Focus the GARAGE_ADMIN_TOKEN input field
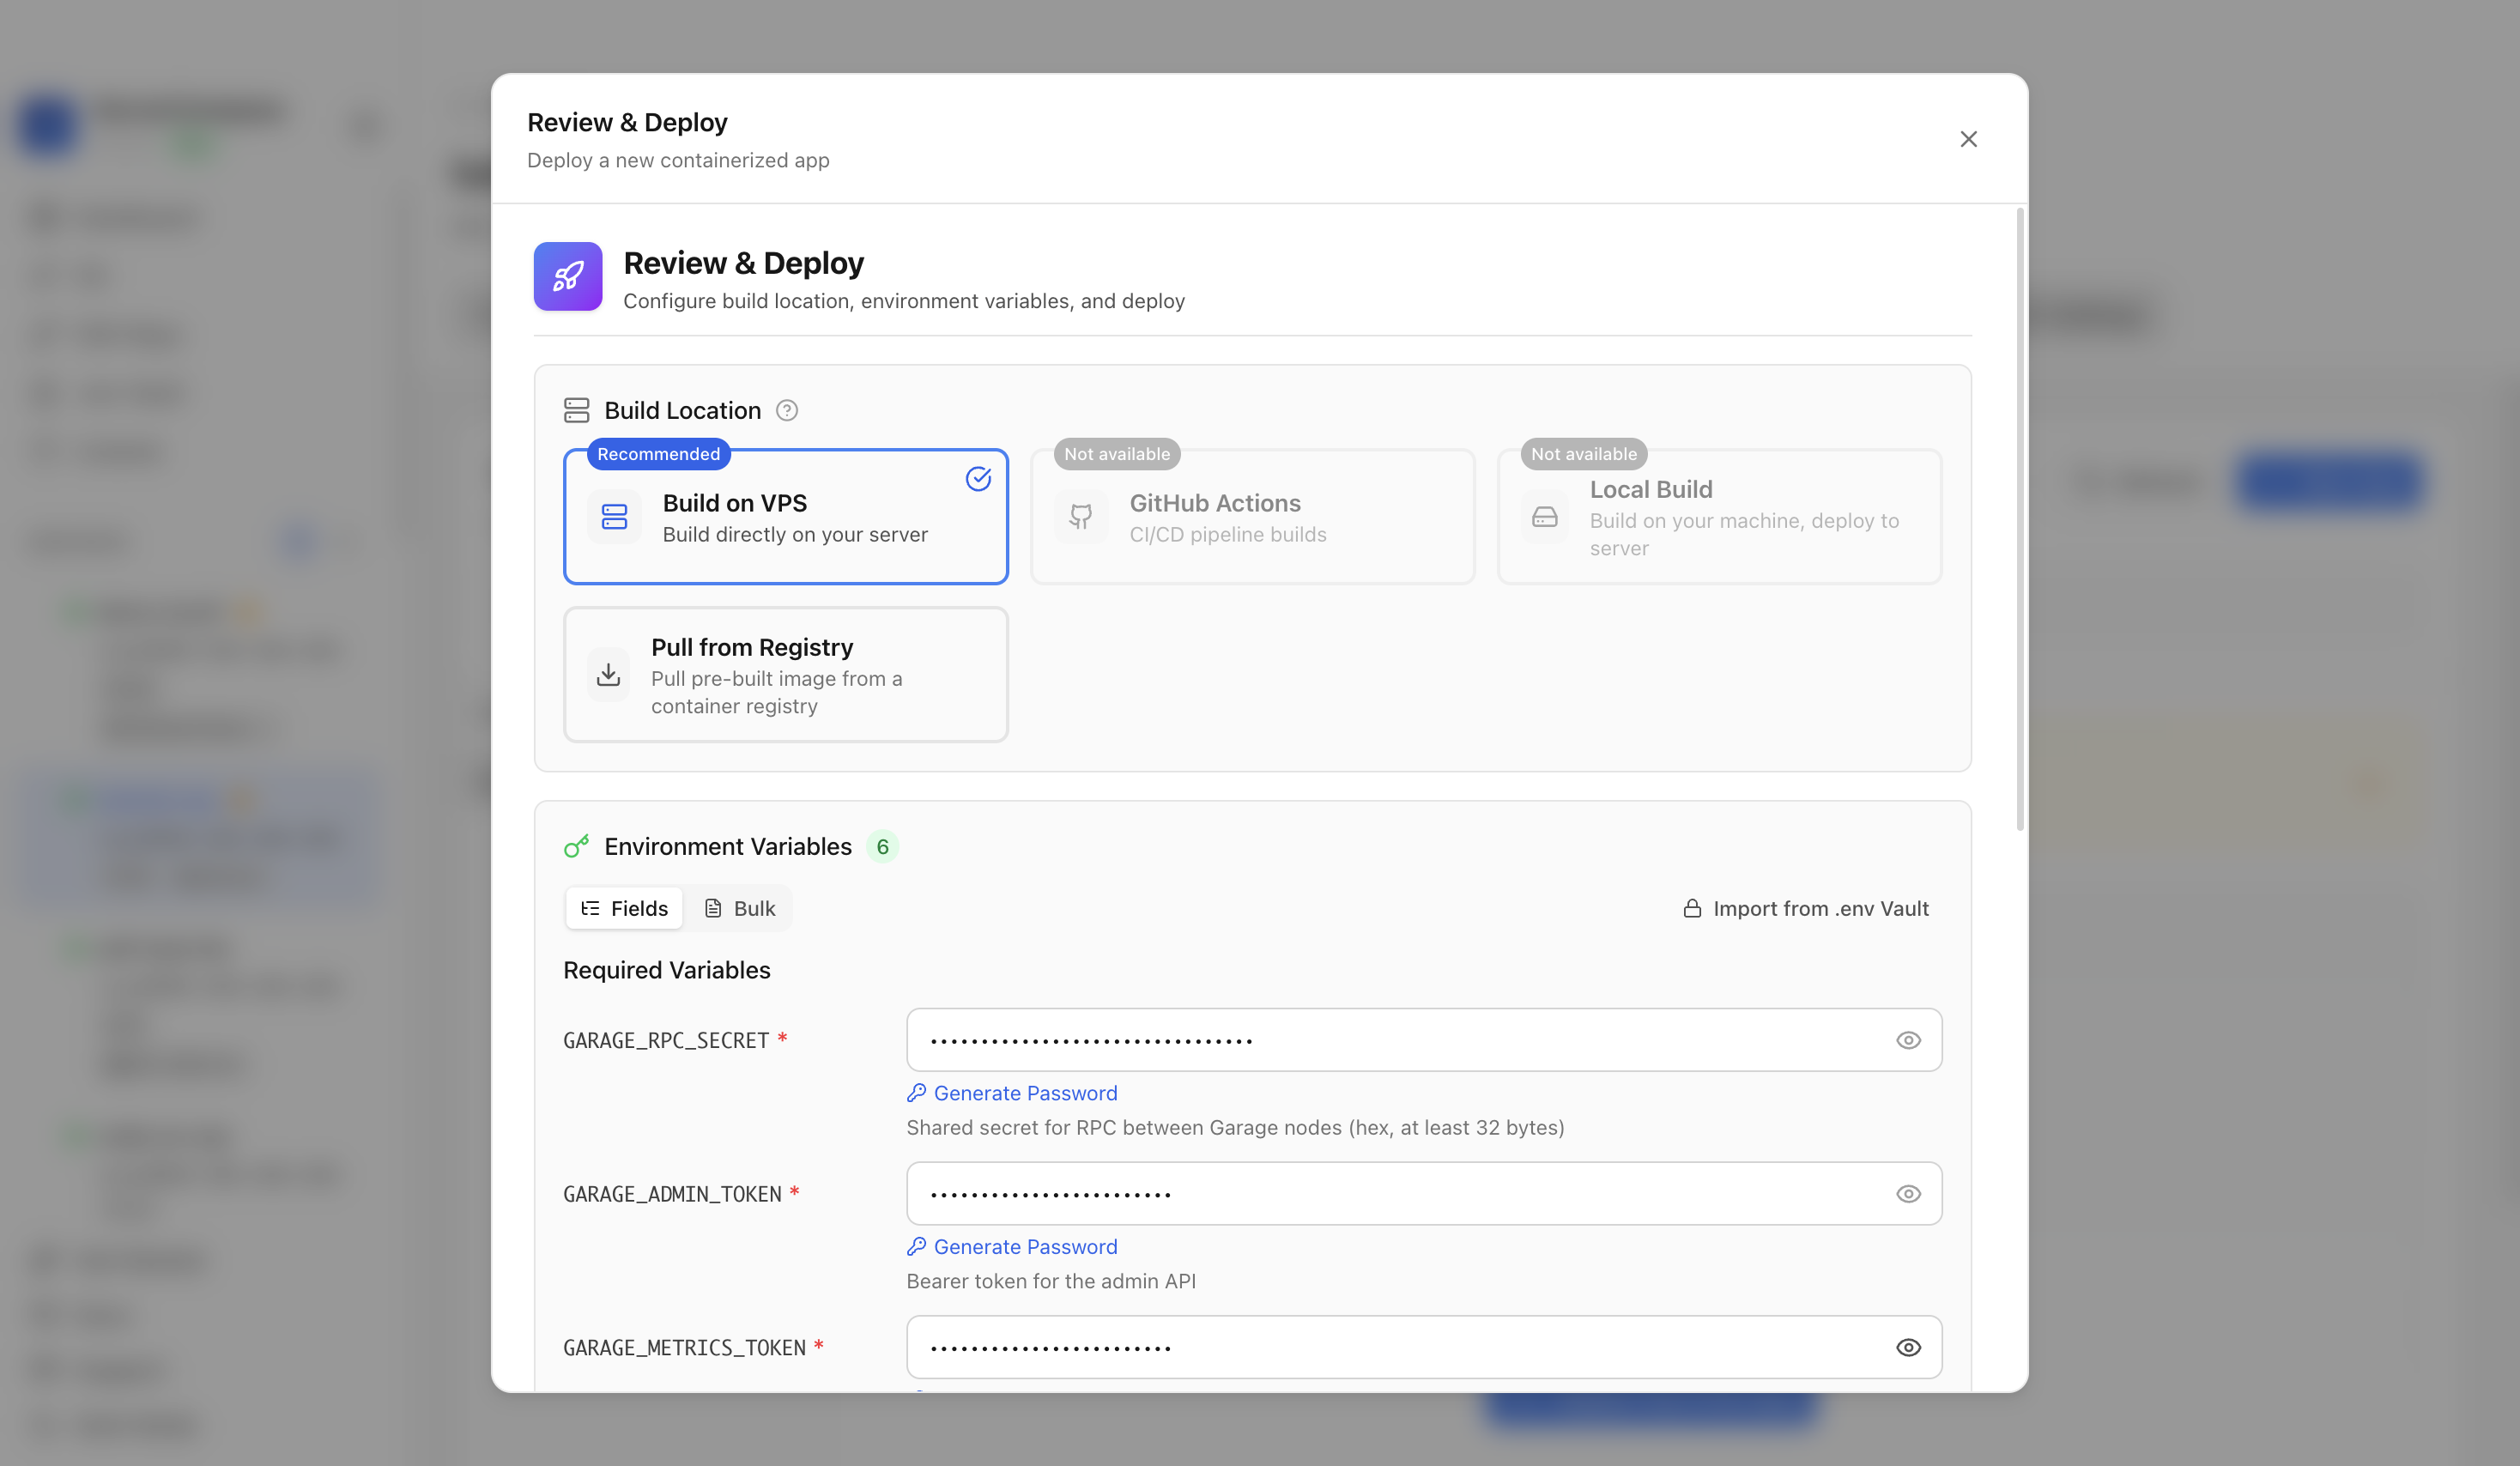The height and width of the screenshot is (1466, 2520). click(x=1424, y=1193)
